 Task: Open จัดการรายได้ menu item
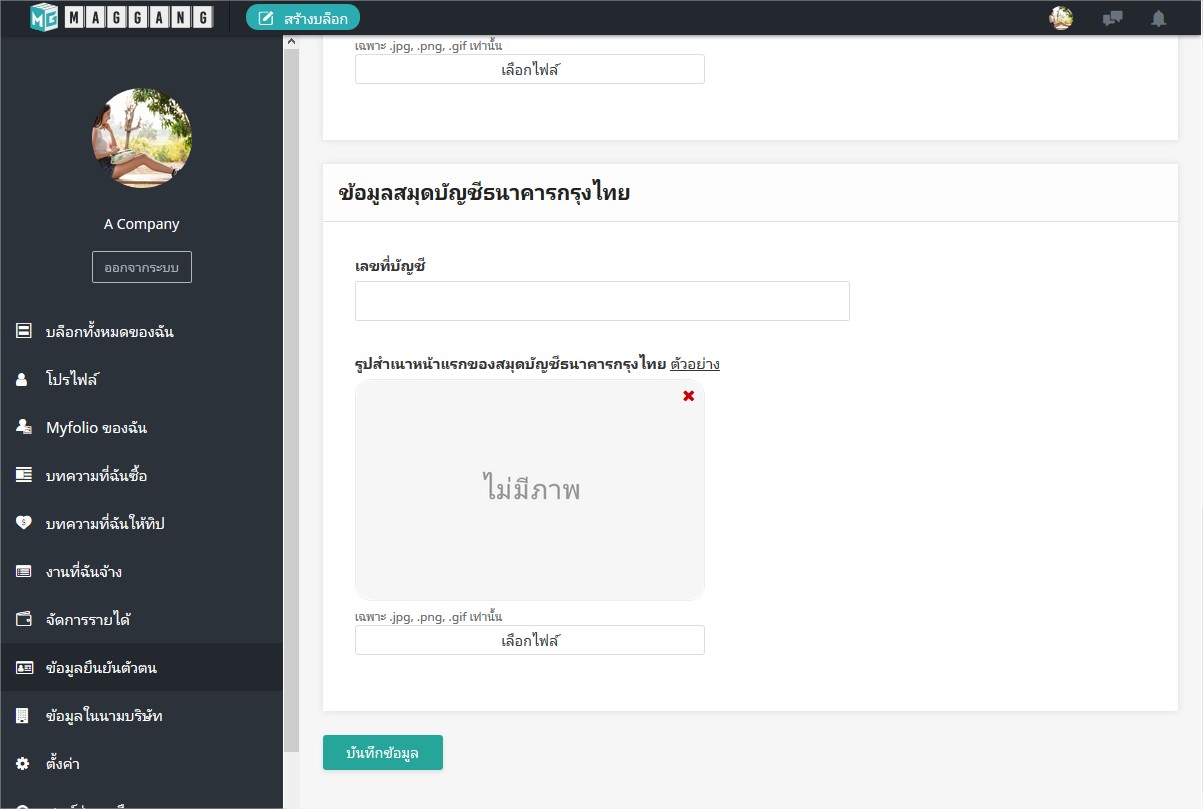[142, 619]
